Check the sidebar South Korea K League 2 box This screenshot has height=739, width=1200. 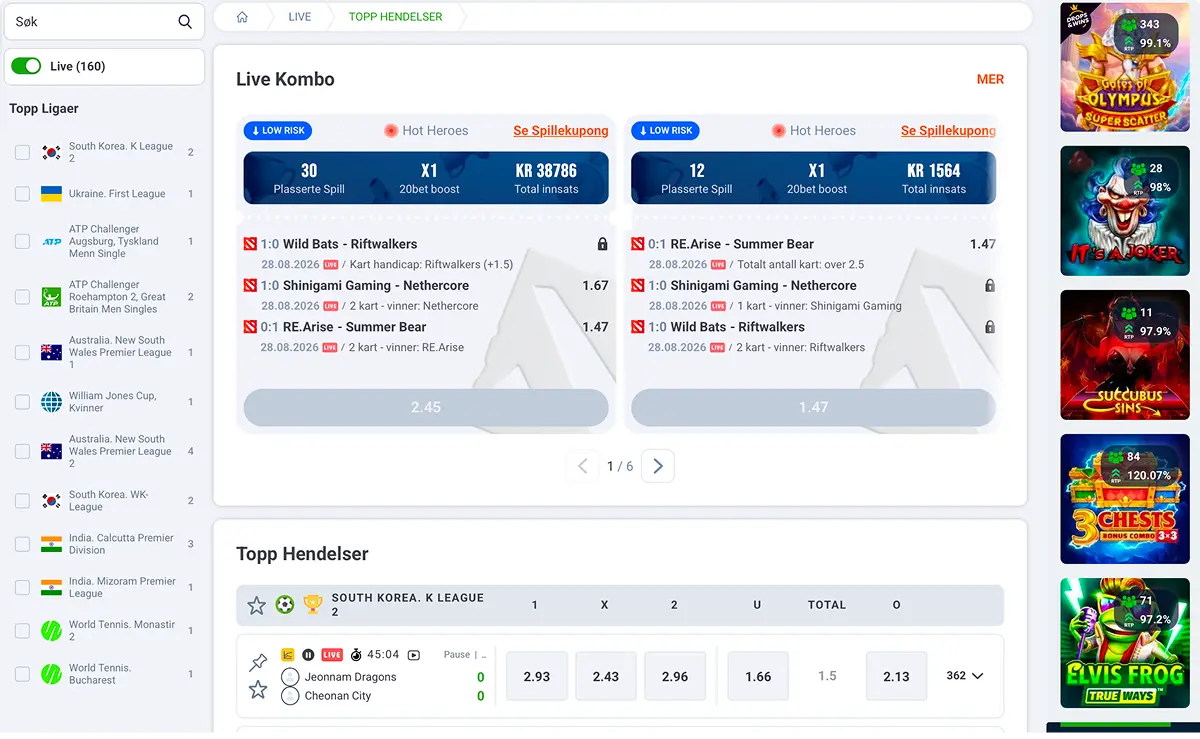click(22, 152)
